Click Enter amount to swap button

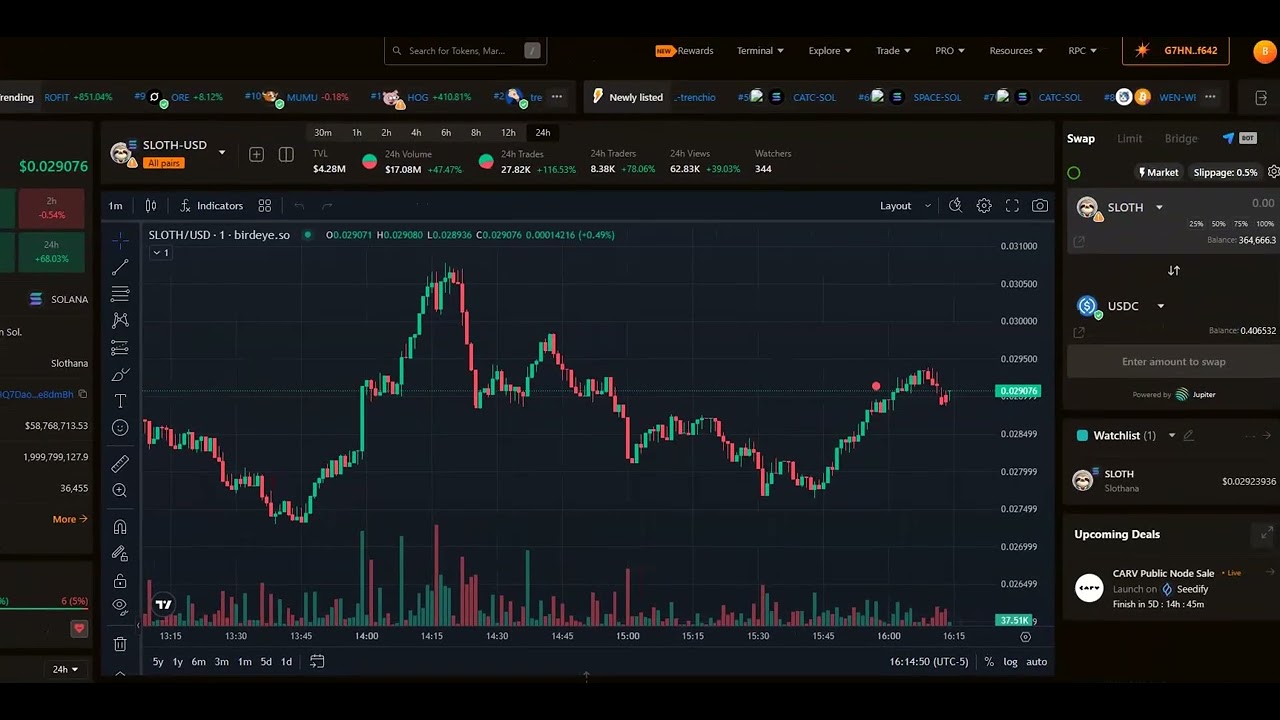pyautogui.click(x=1173, y=362)
